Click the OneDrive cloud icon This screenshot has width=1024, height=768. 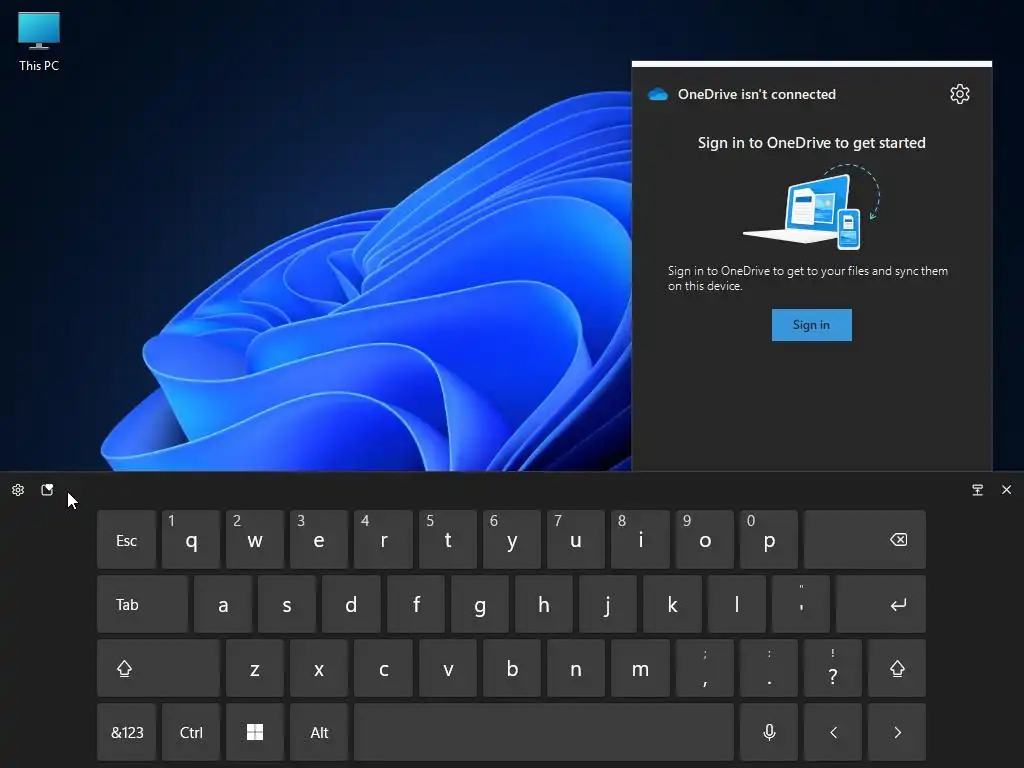pos(658,94)
